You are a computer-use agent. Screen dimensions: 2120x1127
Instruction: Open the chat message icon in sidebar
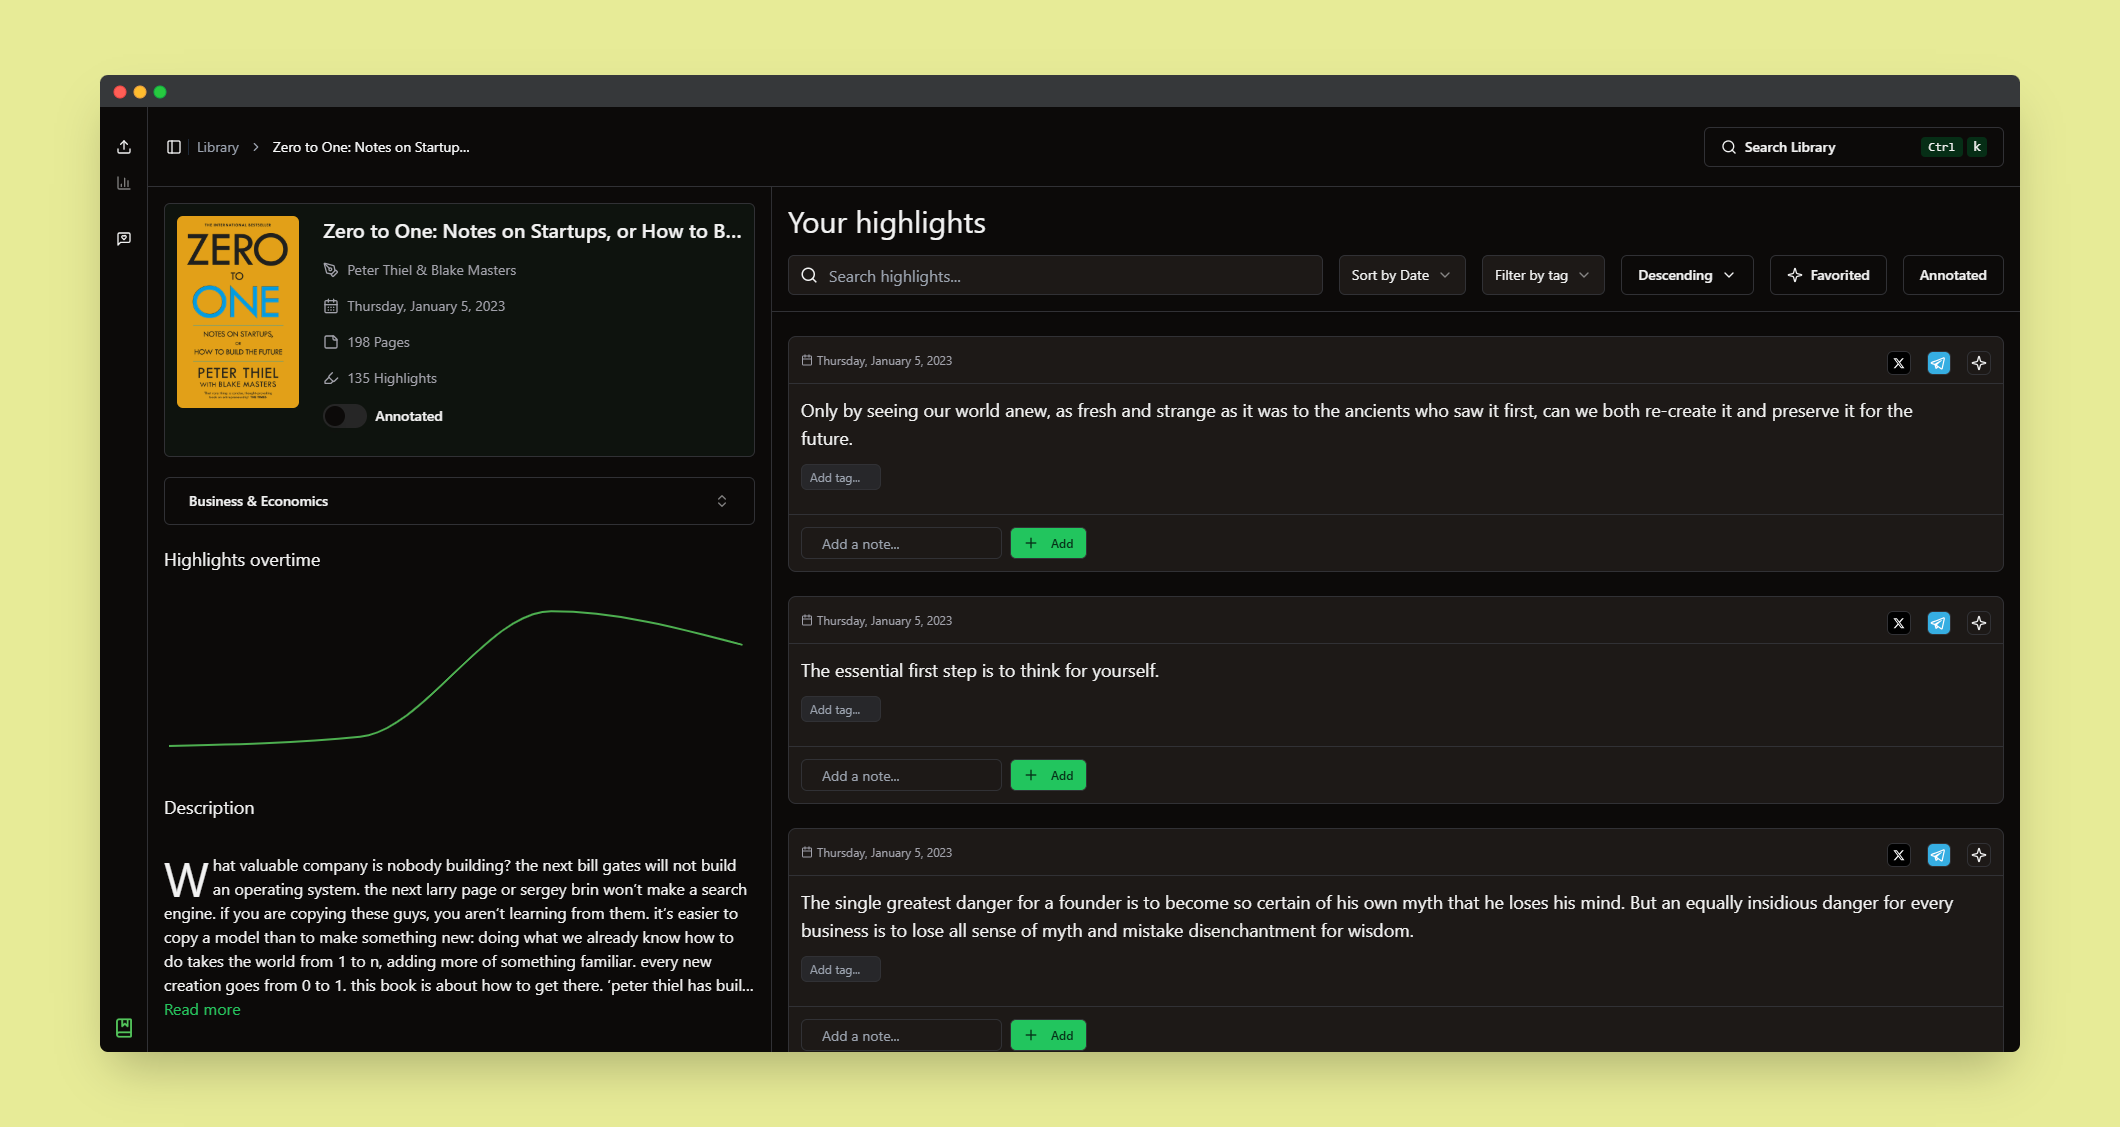coord(124,239)
